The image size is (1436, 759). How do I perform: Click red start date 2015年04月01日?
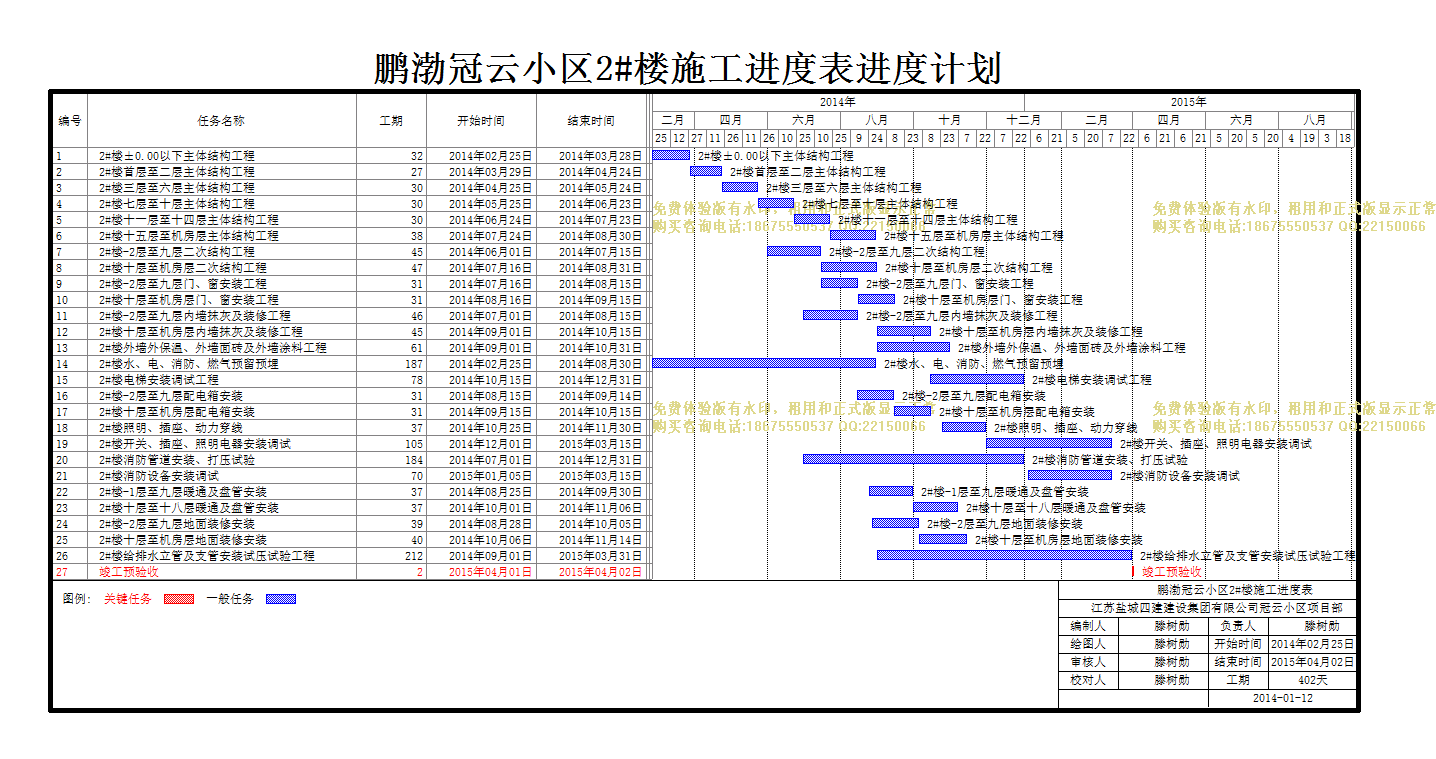coord(490,572)
